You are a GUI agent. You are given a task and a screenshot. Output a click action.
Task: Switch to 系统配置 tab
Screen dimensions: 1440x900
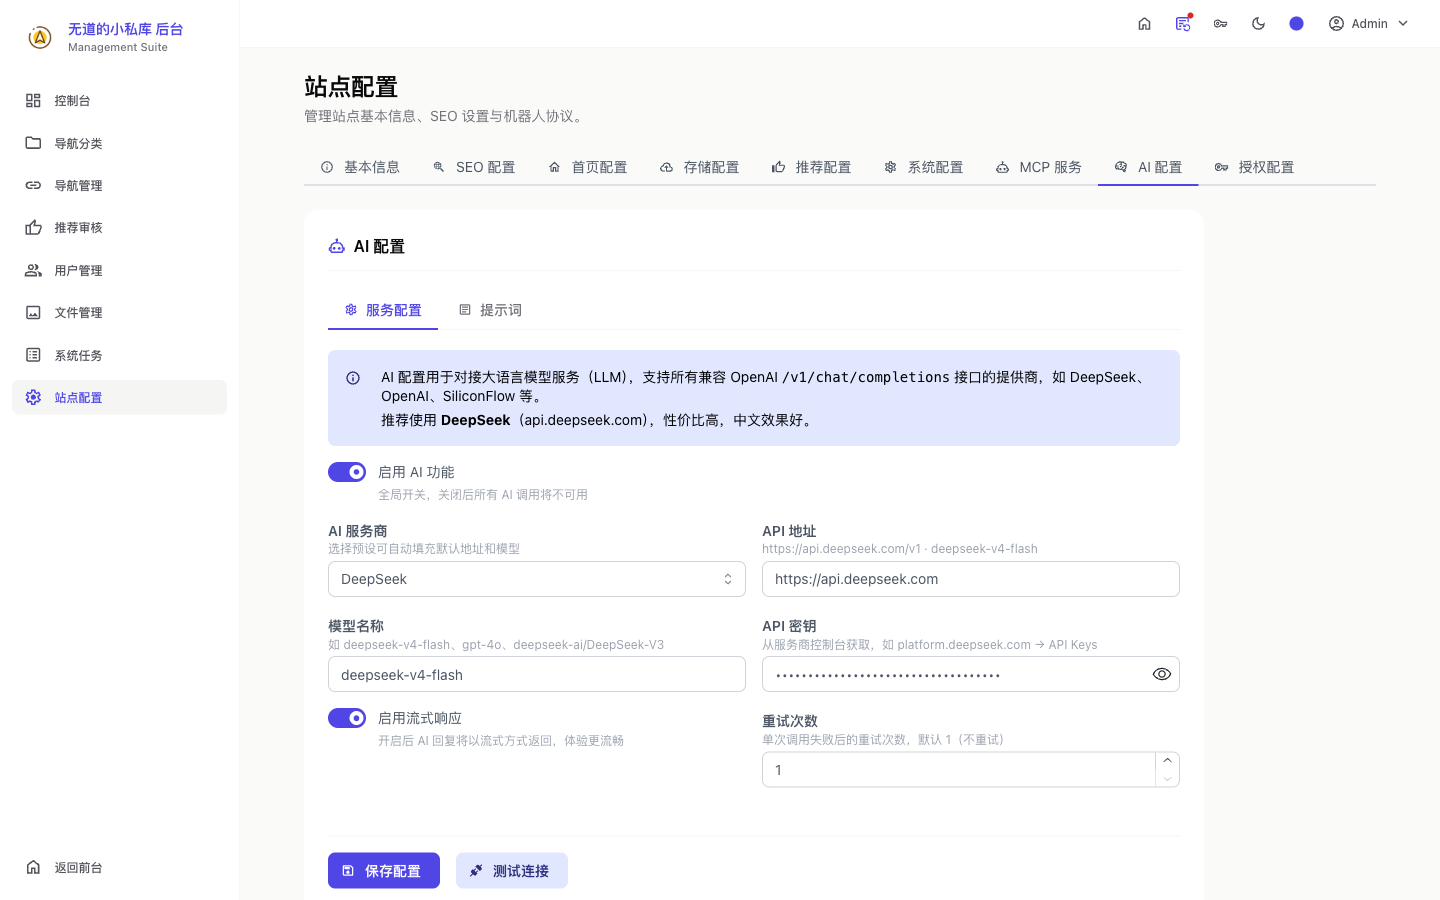(x=924, y=167)
